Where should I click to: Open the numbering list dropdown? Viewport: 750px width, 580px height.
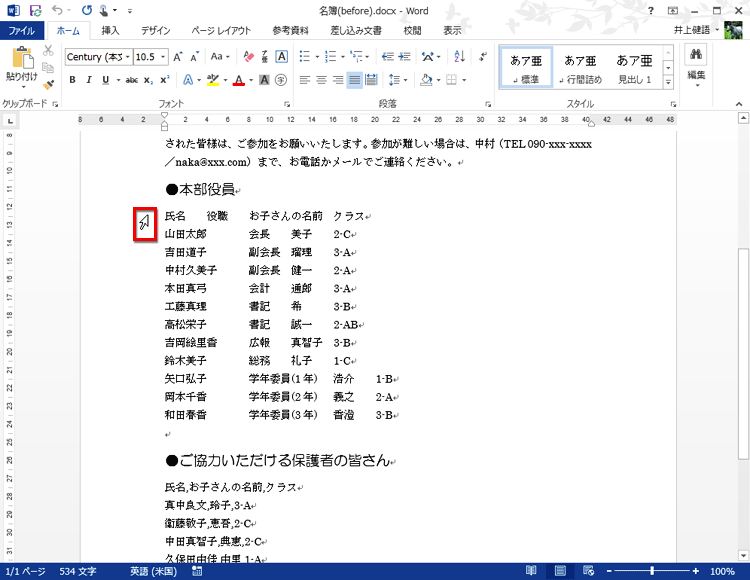pos(343,57)
